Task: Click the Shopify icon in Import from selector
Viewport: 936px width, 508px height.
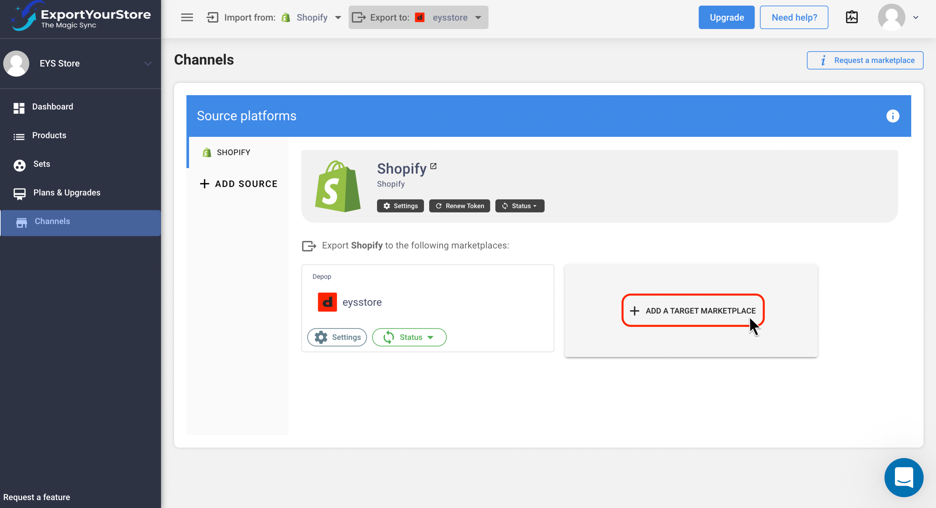Action: [x=286, y=17]
